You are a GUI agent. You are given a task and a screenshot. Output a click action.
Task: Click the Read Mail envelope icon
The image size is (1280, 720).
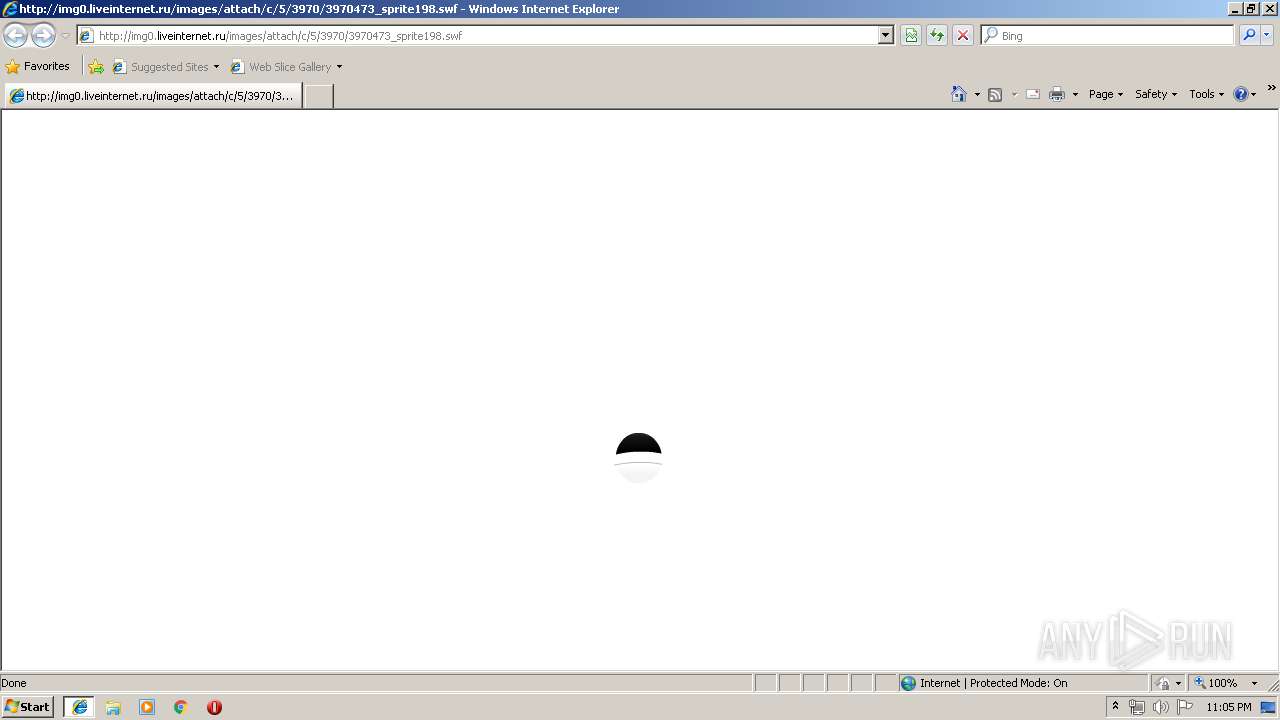pos(1033,94)
